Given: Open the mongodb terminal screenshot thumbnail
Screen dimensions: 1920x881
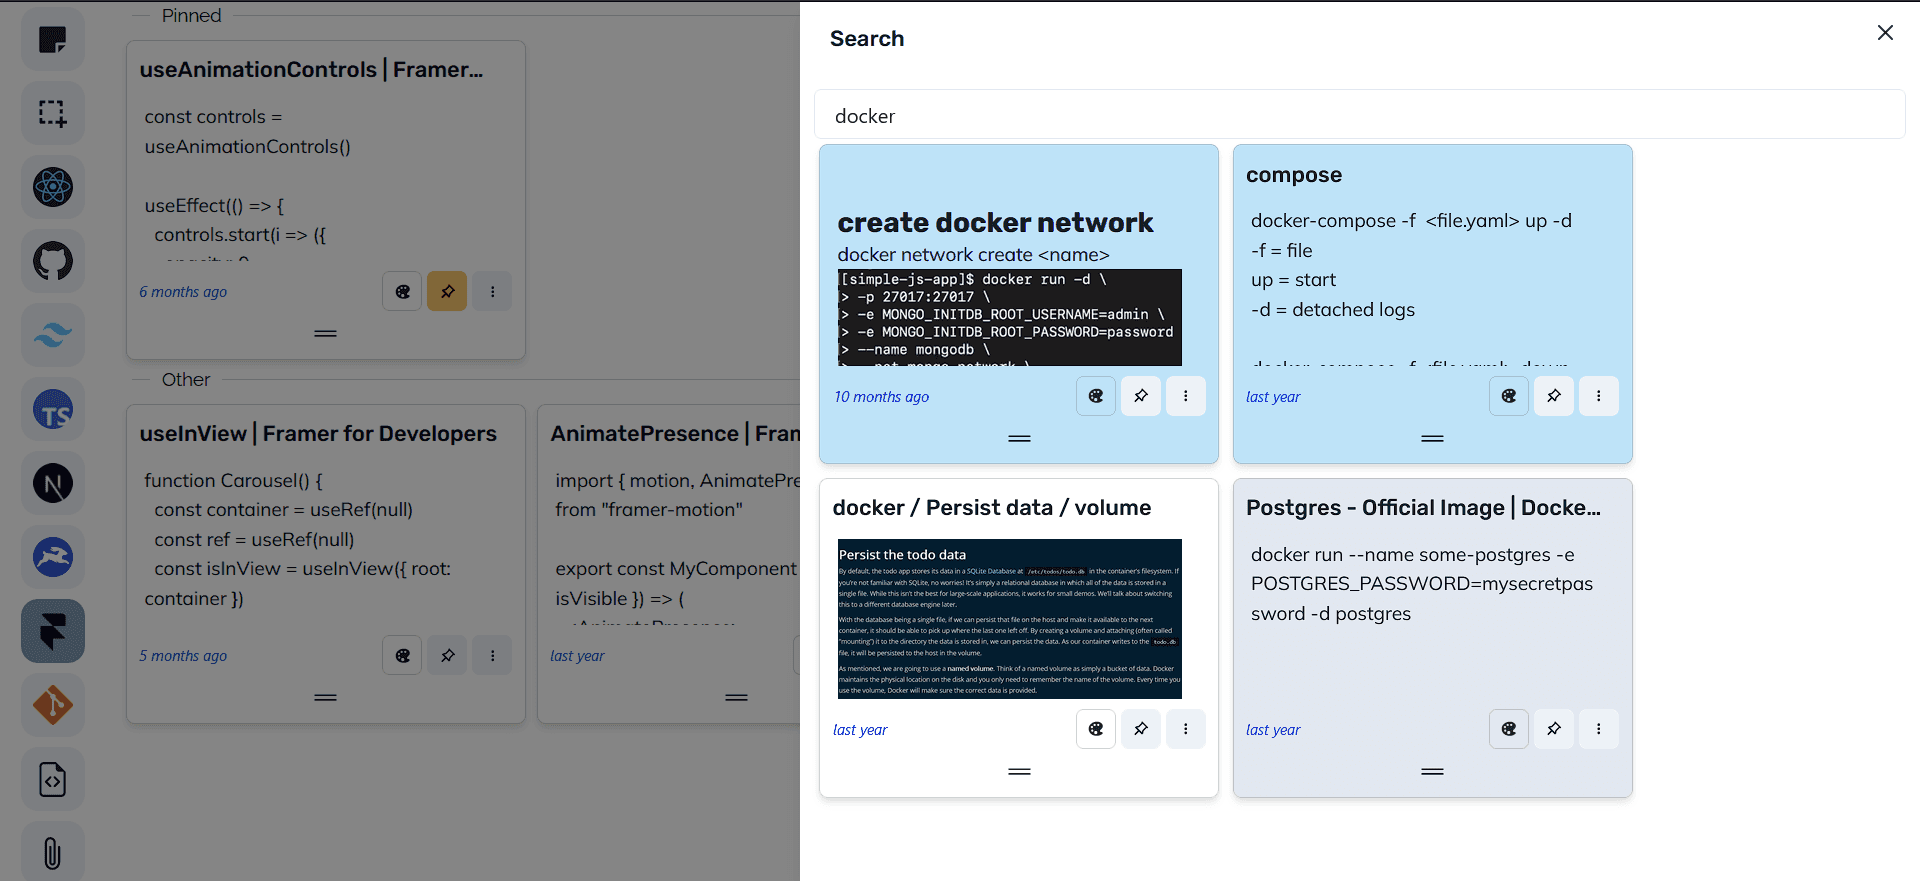Looking at the screenshot, I should click(1010, 317).
